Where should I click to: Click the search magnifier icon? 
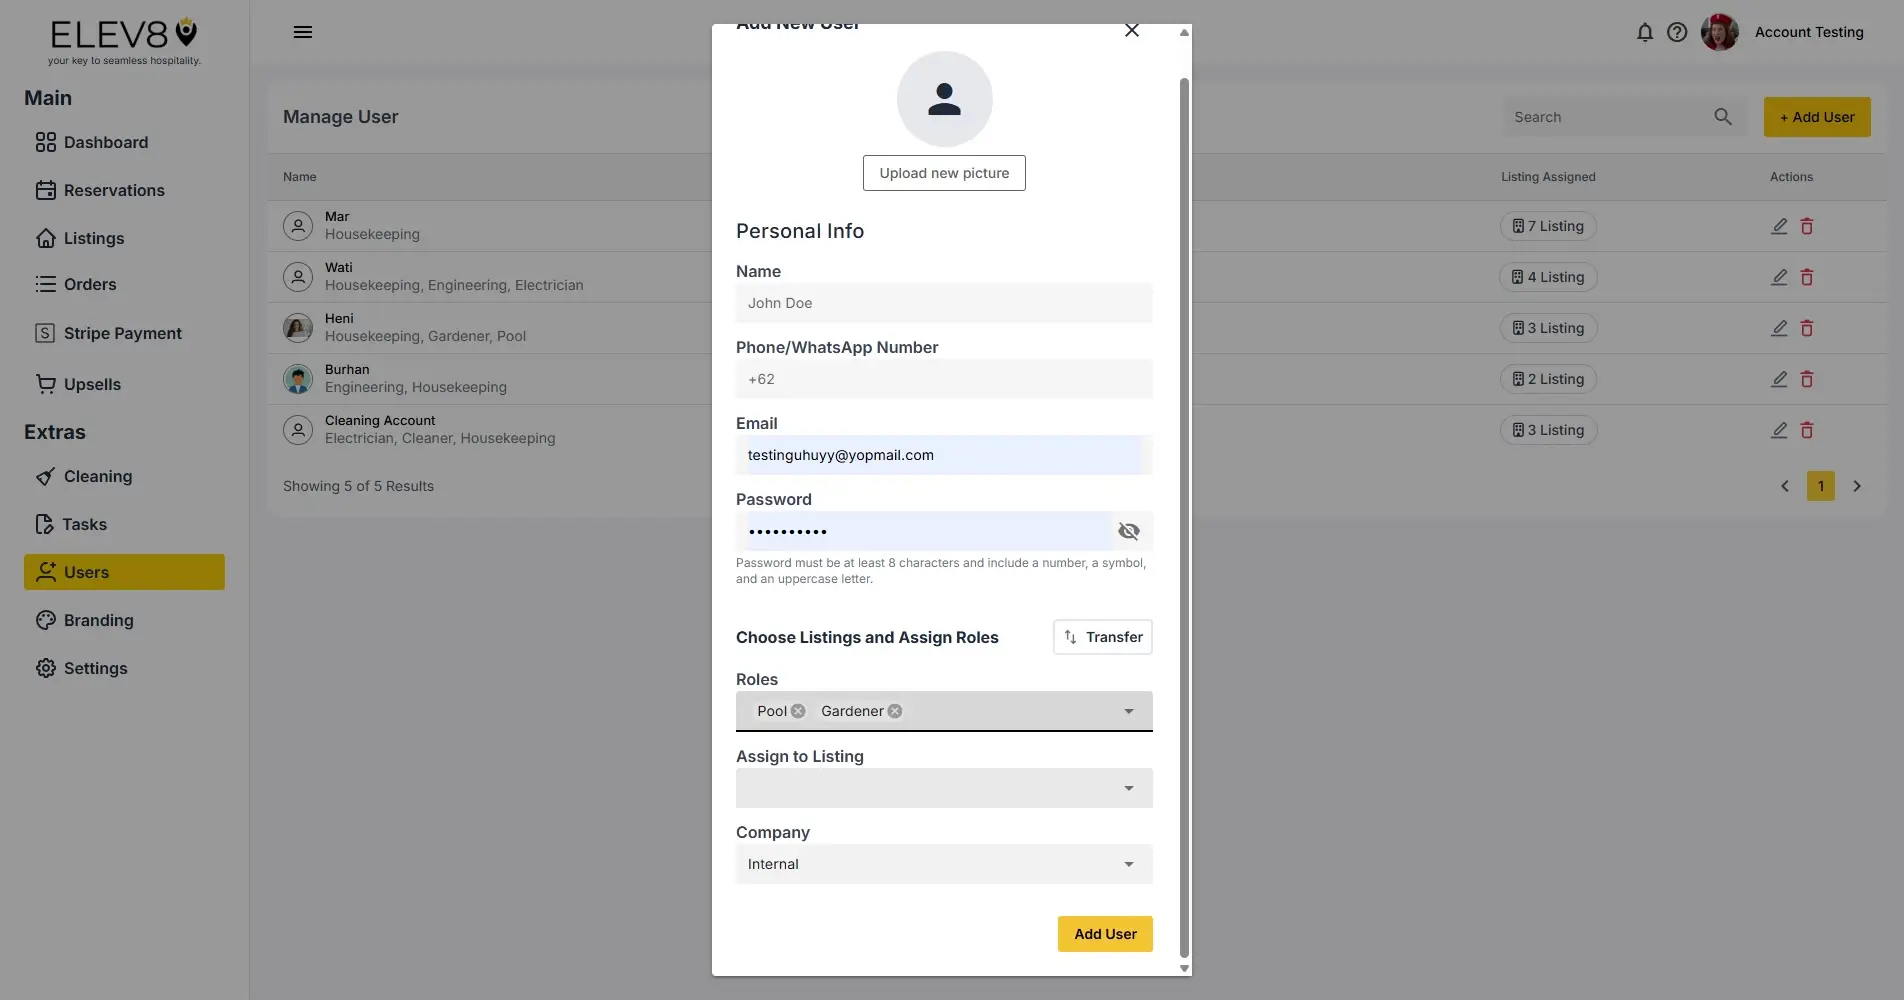pos(1722,117)
